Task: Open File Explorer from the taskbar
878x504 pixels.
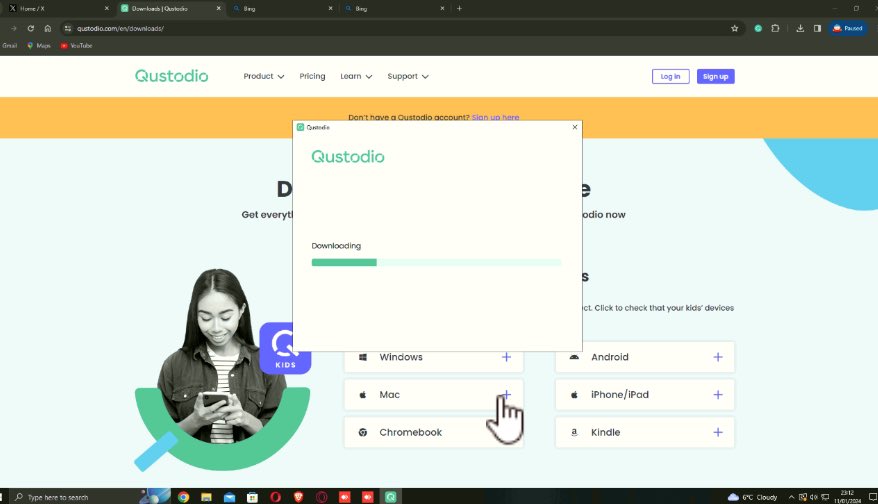Action: tap(206, 497)
